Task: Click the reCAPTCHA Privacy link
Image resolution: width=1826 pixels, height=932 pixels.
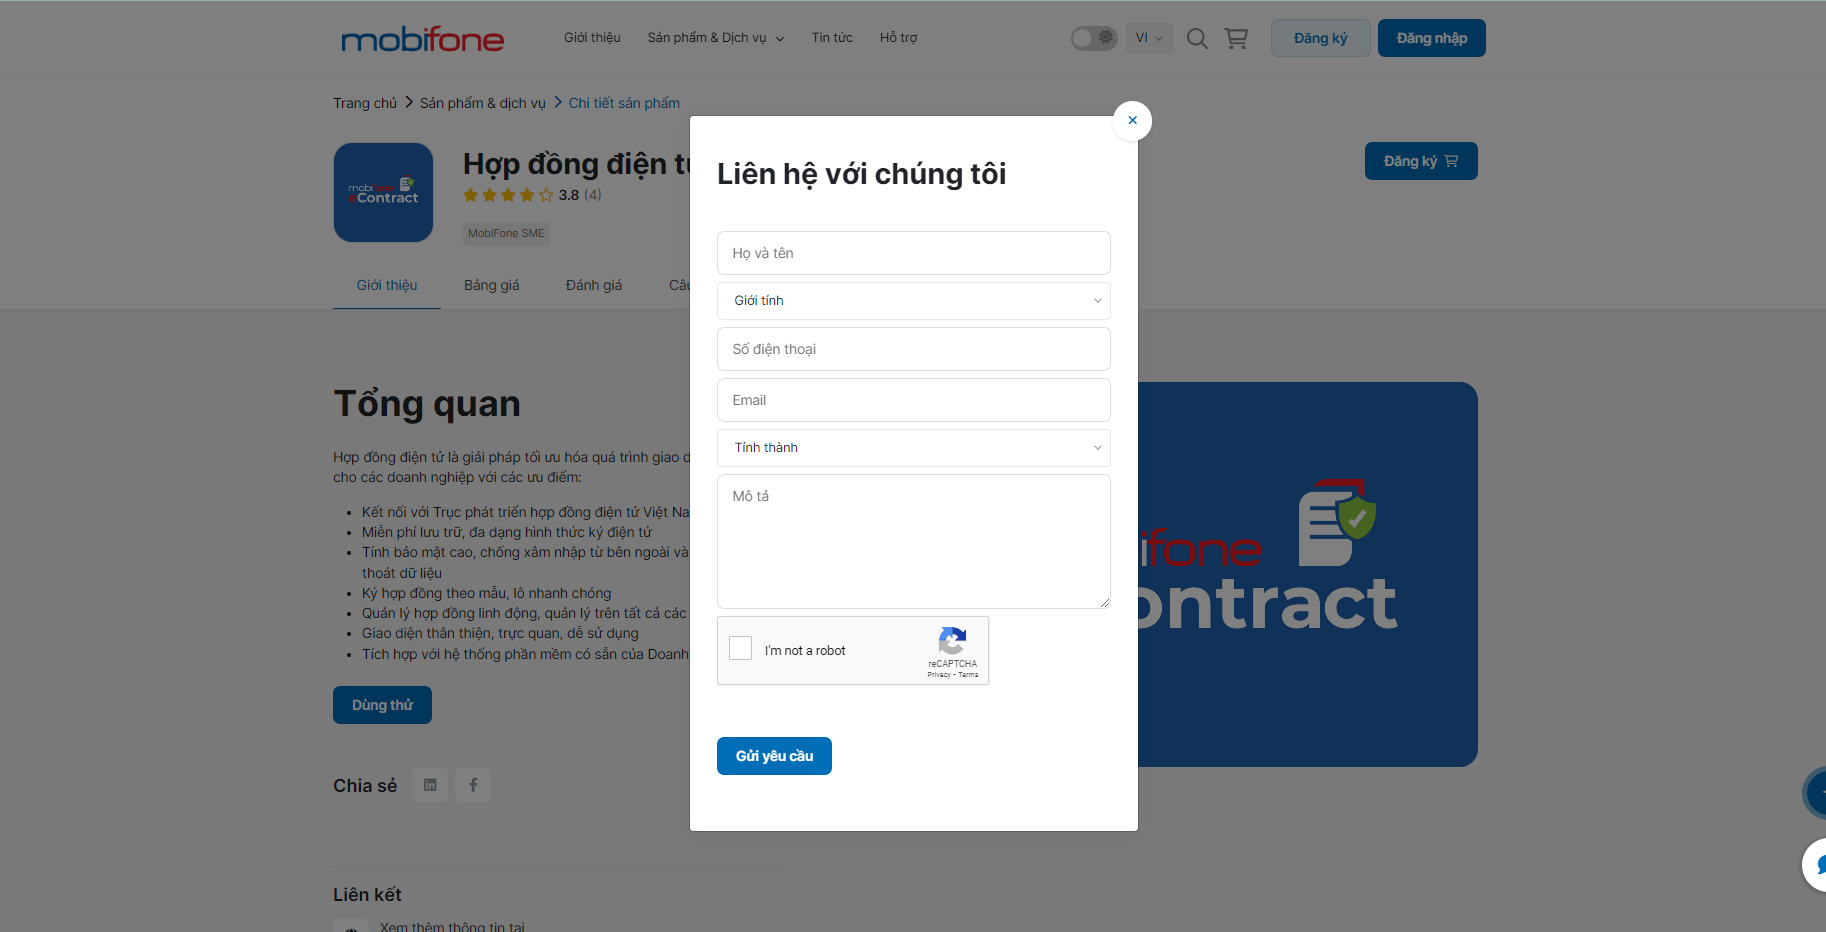Action: coord(939,675)
